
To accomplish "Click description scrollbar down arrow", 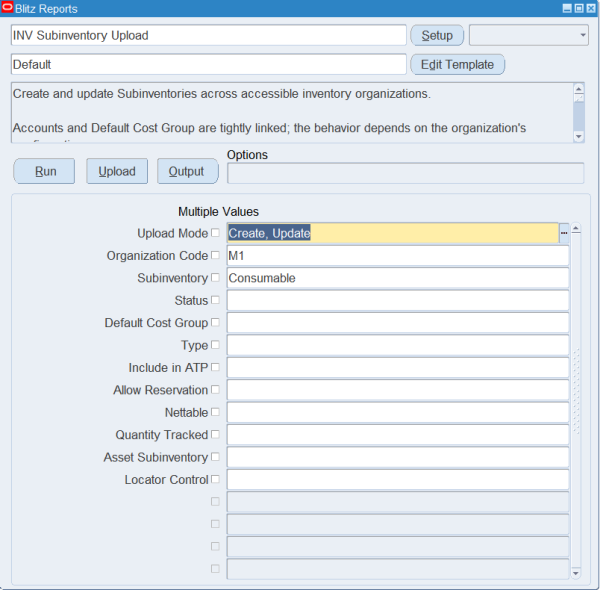I will click(579, 136).
